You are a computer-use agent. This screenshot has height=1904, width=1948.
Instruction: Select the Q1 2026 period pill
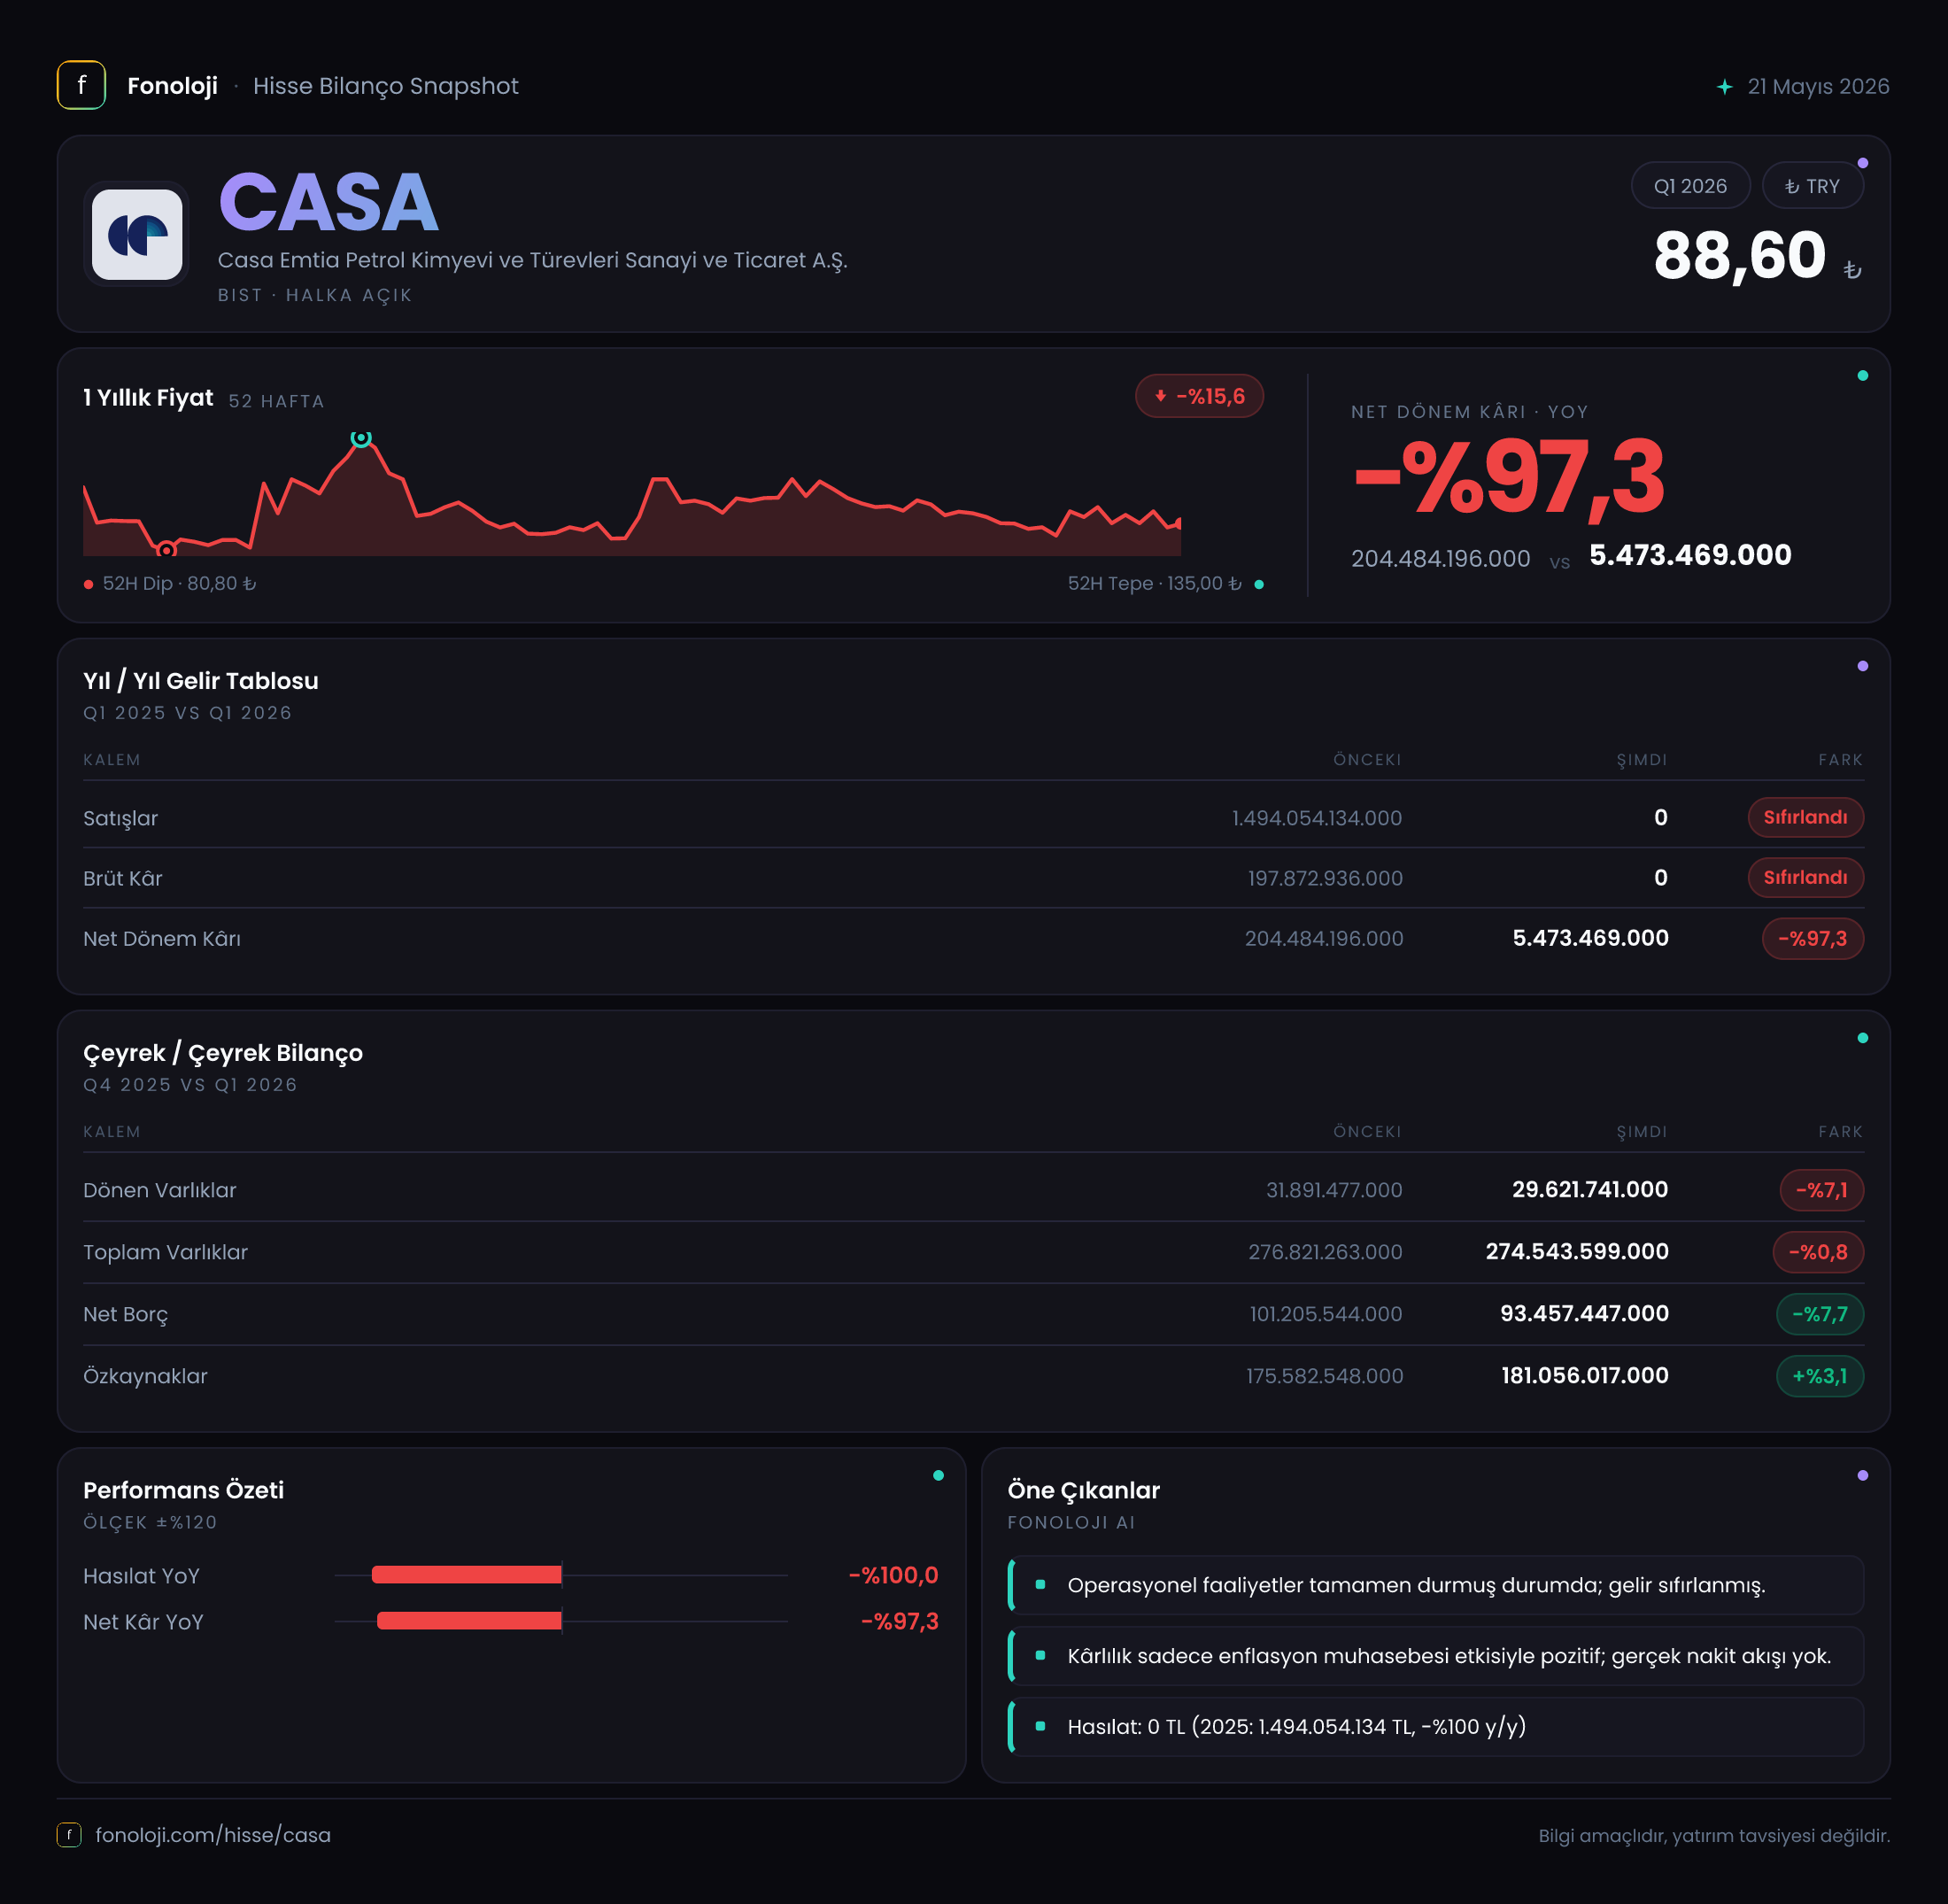[x=1690, y=186]
